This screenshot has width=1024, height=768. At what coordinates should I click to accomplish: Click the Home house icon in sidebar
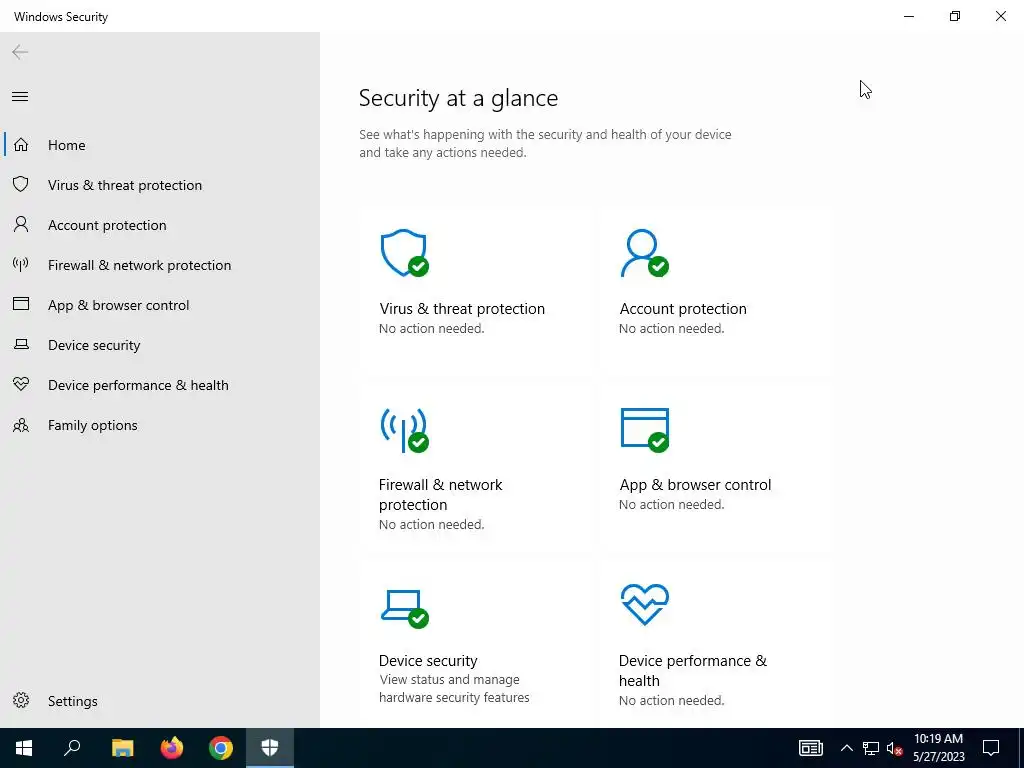(x=21, y=145)
